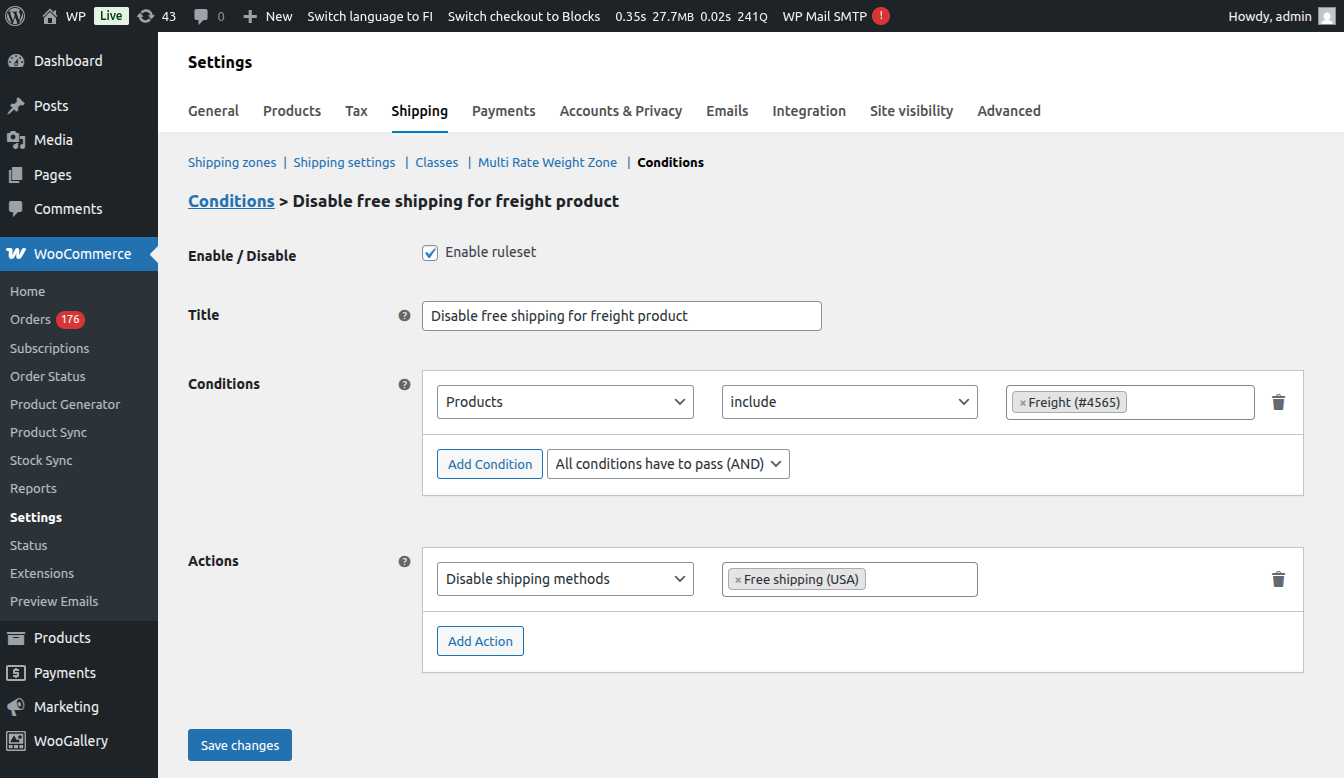Switch to the Payments settings tab
Screen dimensions: 1344x778
pyautogui.click(x=503, y=111)
